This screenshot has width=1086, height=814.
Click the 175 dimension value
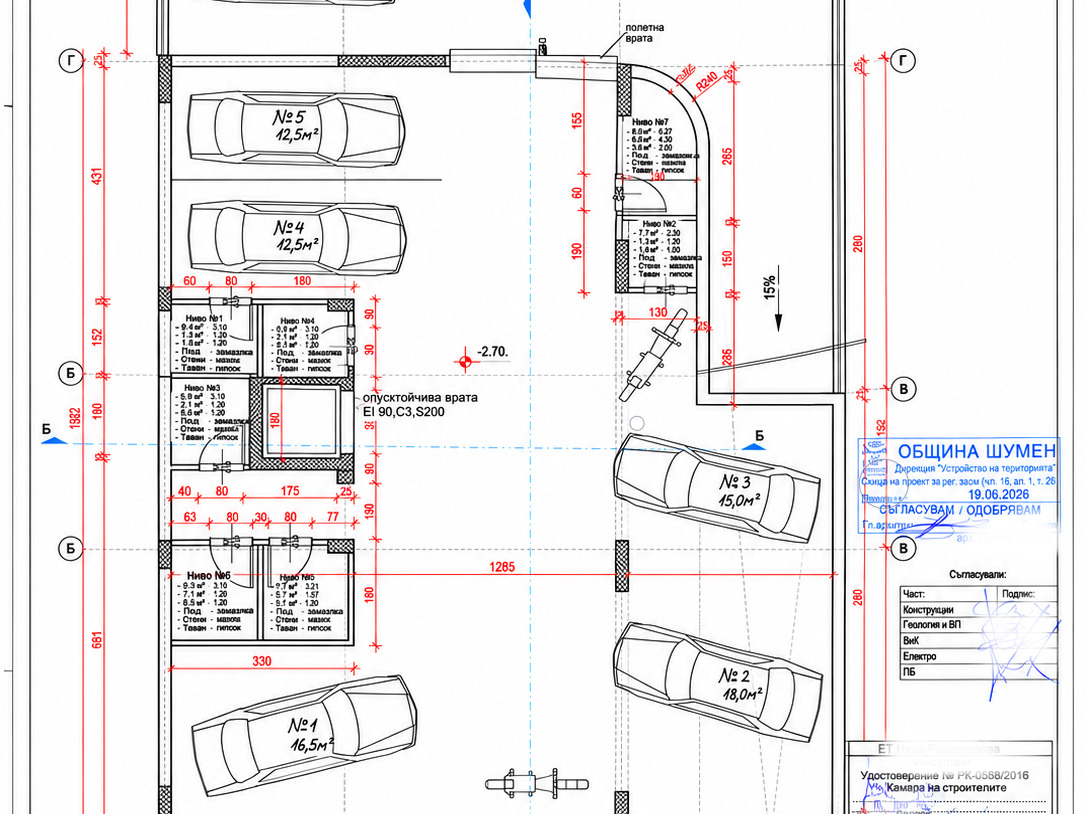tap(290, 491)
